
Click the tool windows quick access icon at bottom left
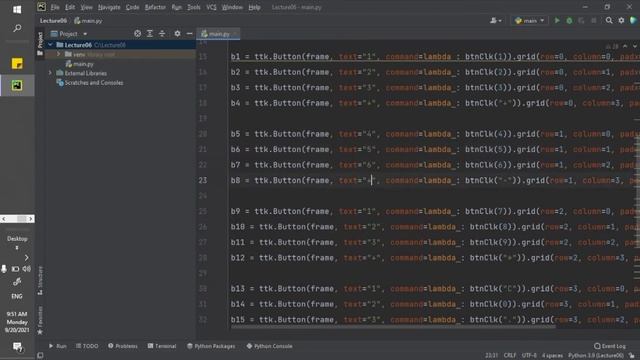coord(40,356)
